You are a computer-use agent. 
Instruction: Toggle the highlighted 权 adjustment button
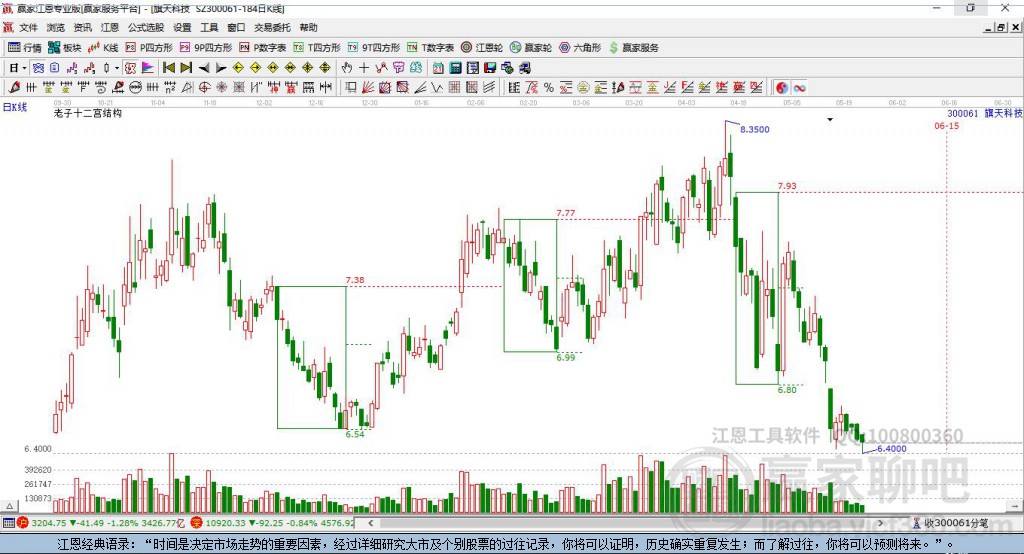(x=131, y=68)
